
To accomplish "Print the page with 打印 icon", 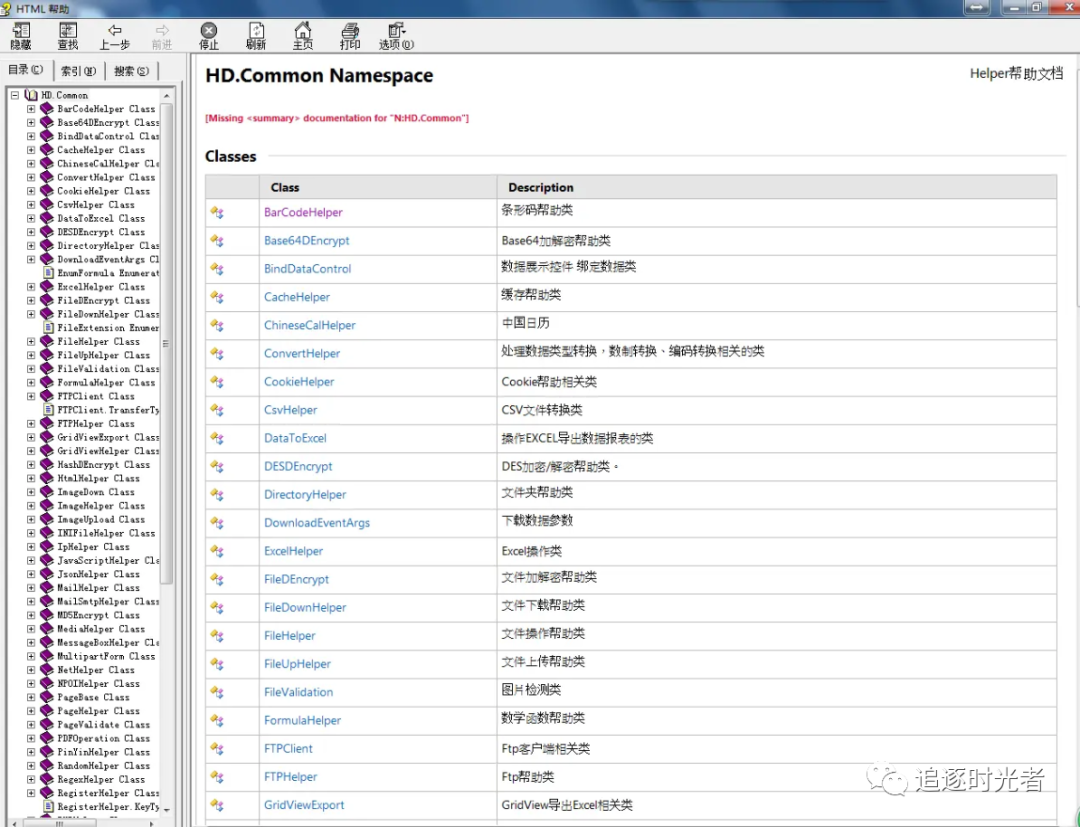I will pos(350,30).
